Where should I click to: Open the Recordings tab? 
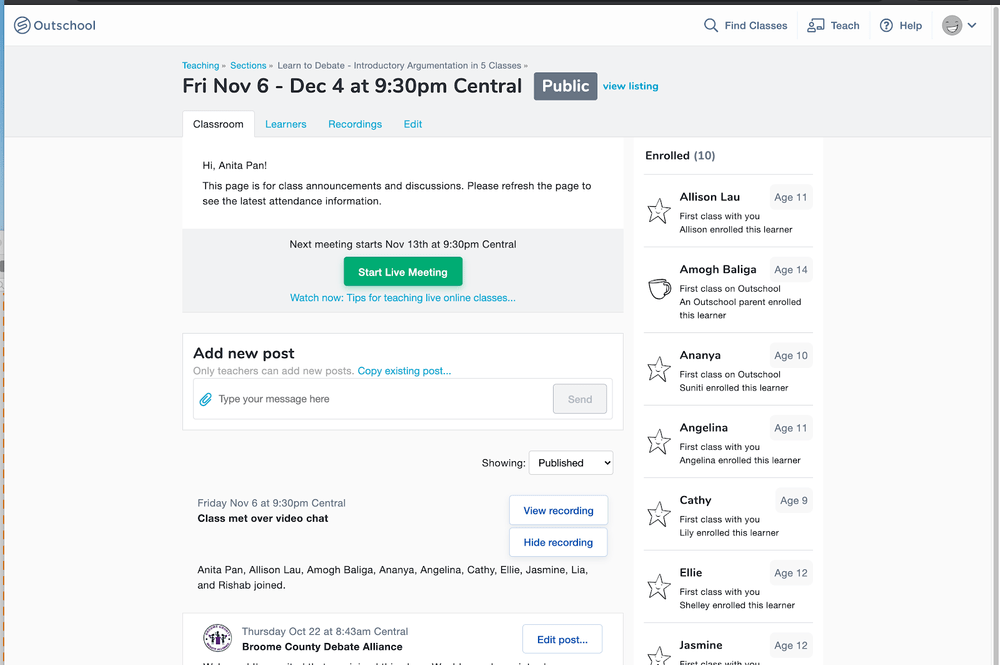pos(355,124)
